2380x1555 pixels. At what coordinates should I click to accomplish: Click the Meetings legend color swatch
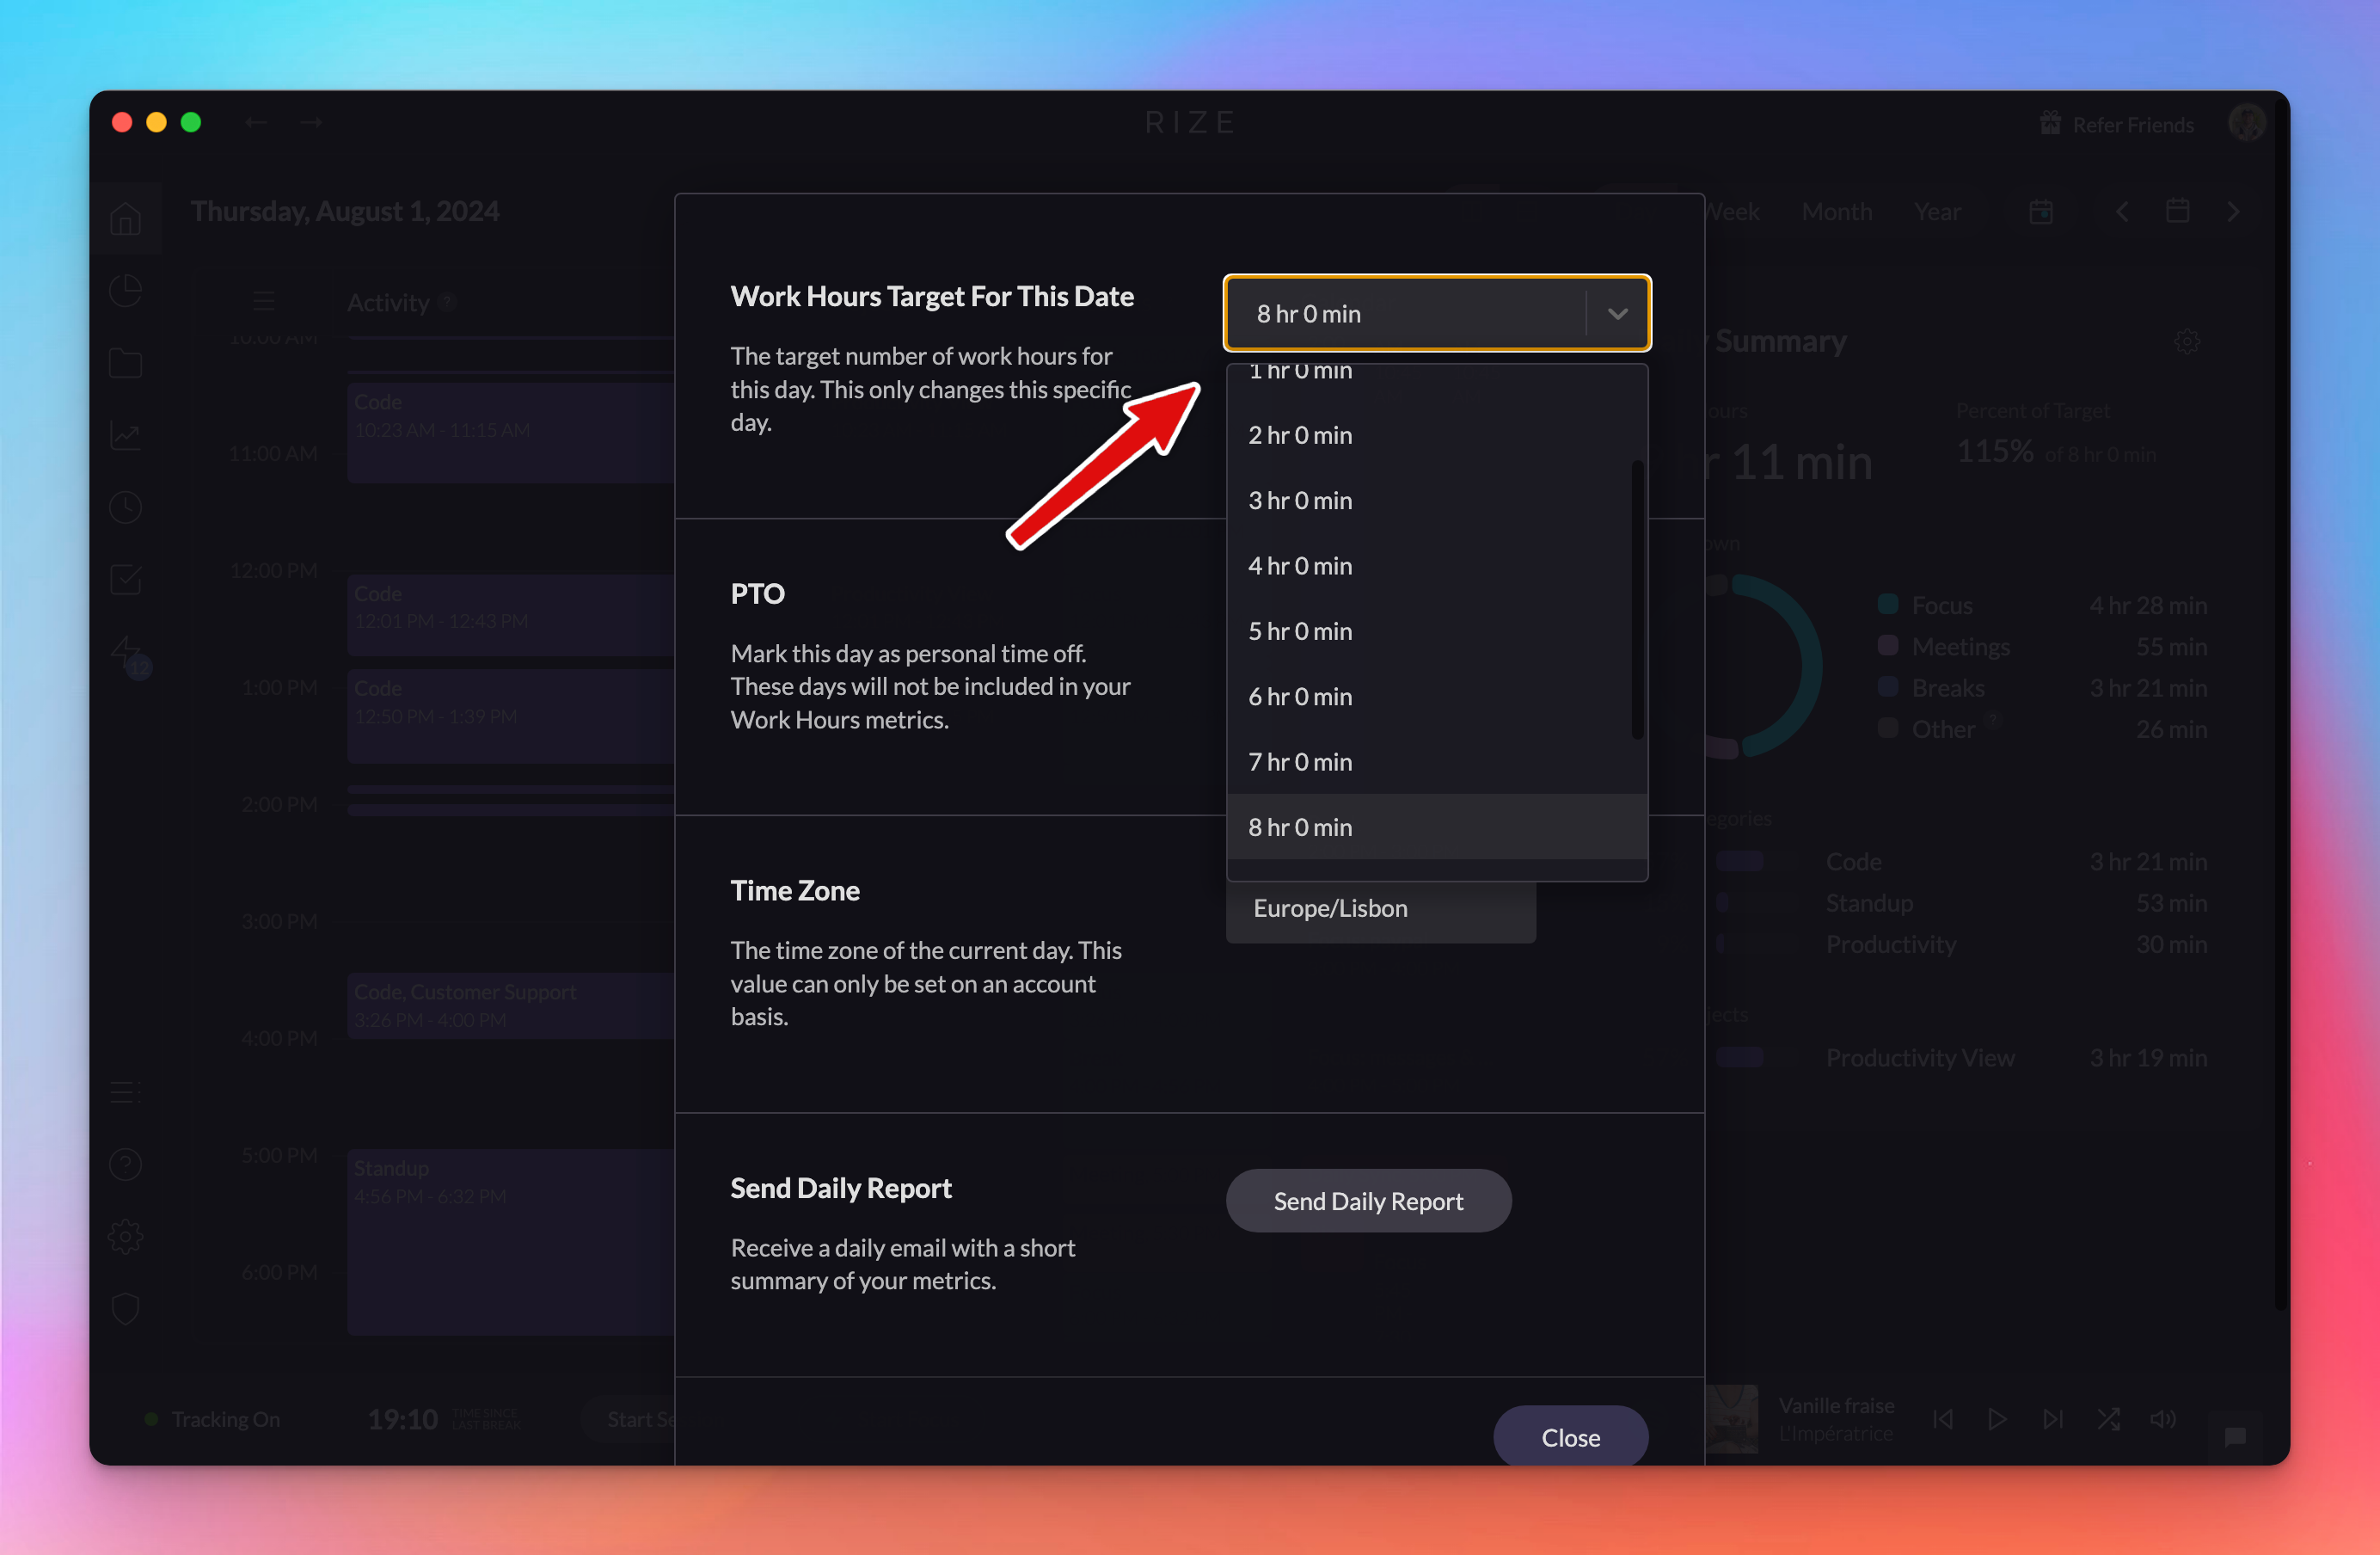point(1888,645)
